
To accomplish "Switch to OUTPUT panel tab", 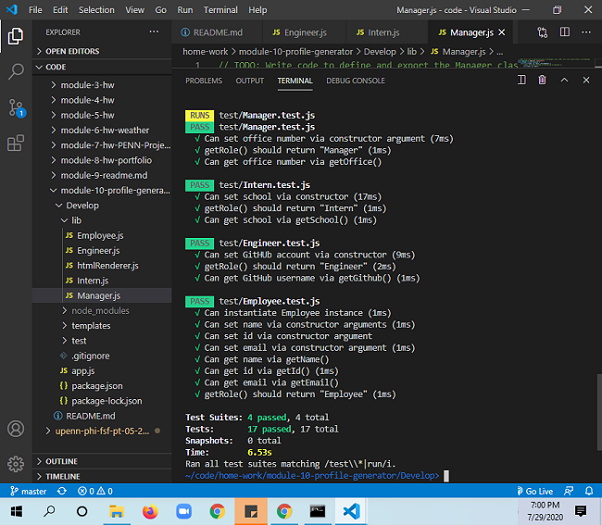I will [x=250, y=81].
